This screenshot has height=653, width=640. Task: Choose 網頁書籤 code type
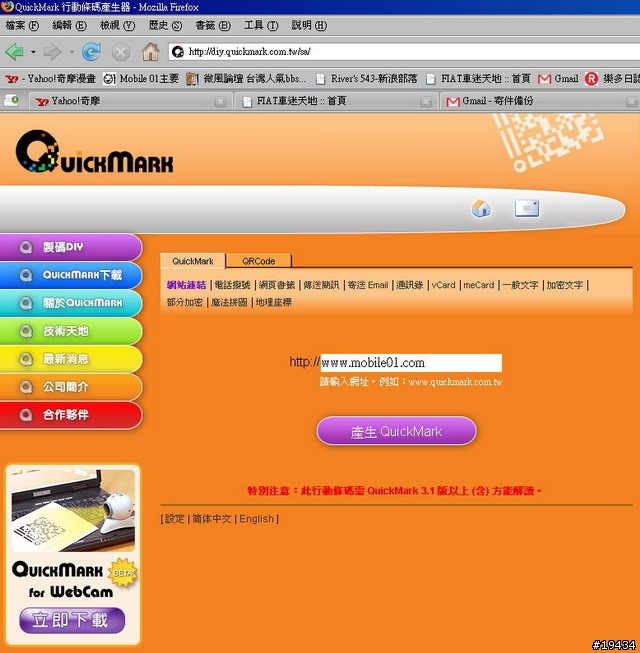[276, 285]
